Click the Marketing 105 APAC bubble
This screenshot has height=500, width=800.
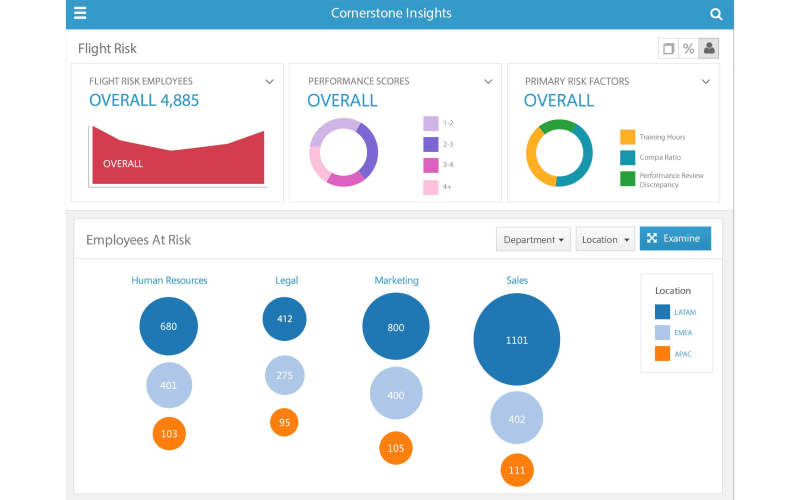pos(396,448)
